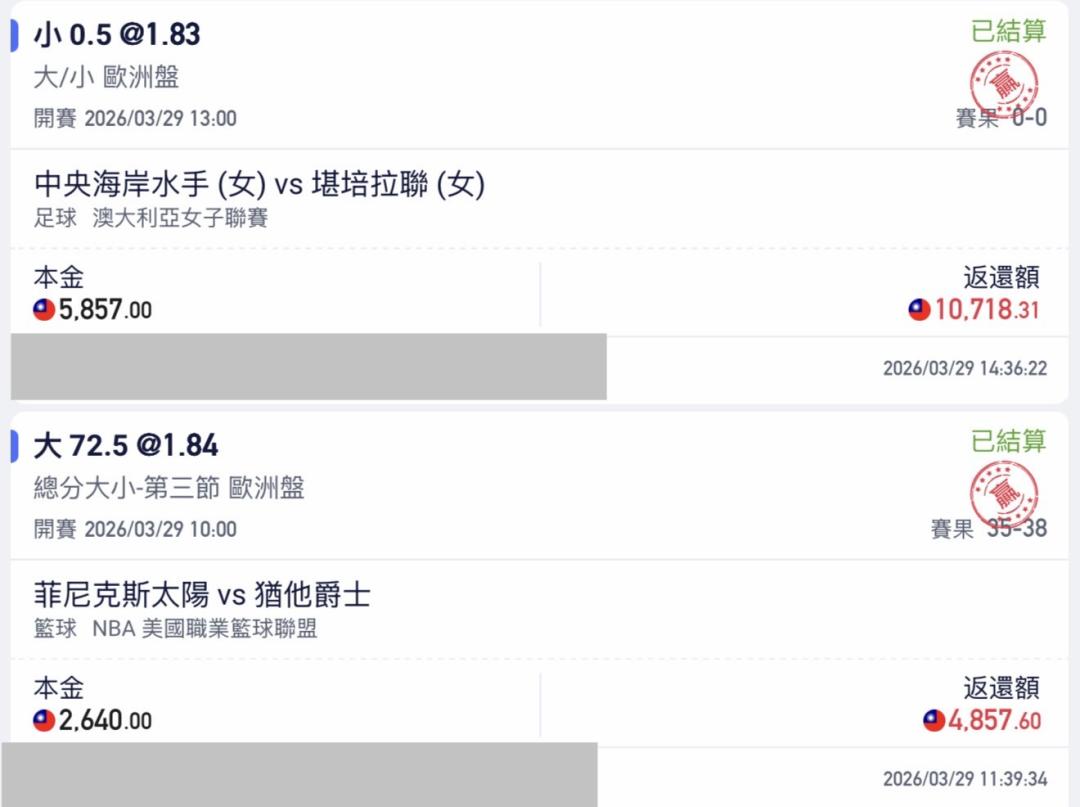
Task: Select the 菲尼克斯太陽 vs 猶他爵士 match
Action: pos(202,596)
